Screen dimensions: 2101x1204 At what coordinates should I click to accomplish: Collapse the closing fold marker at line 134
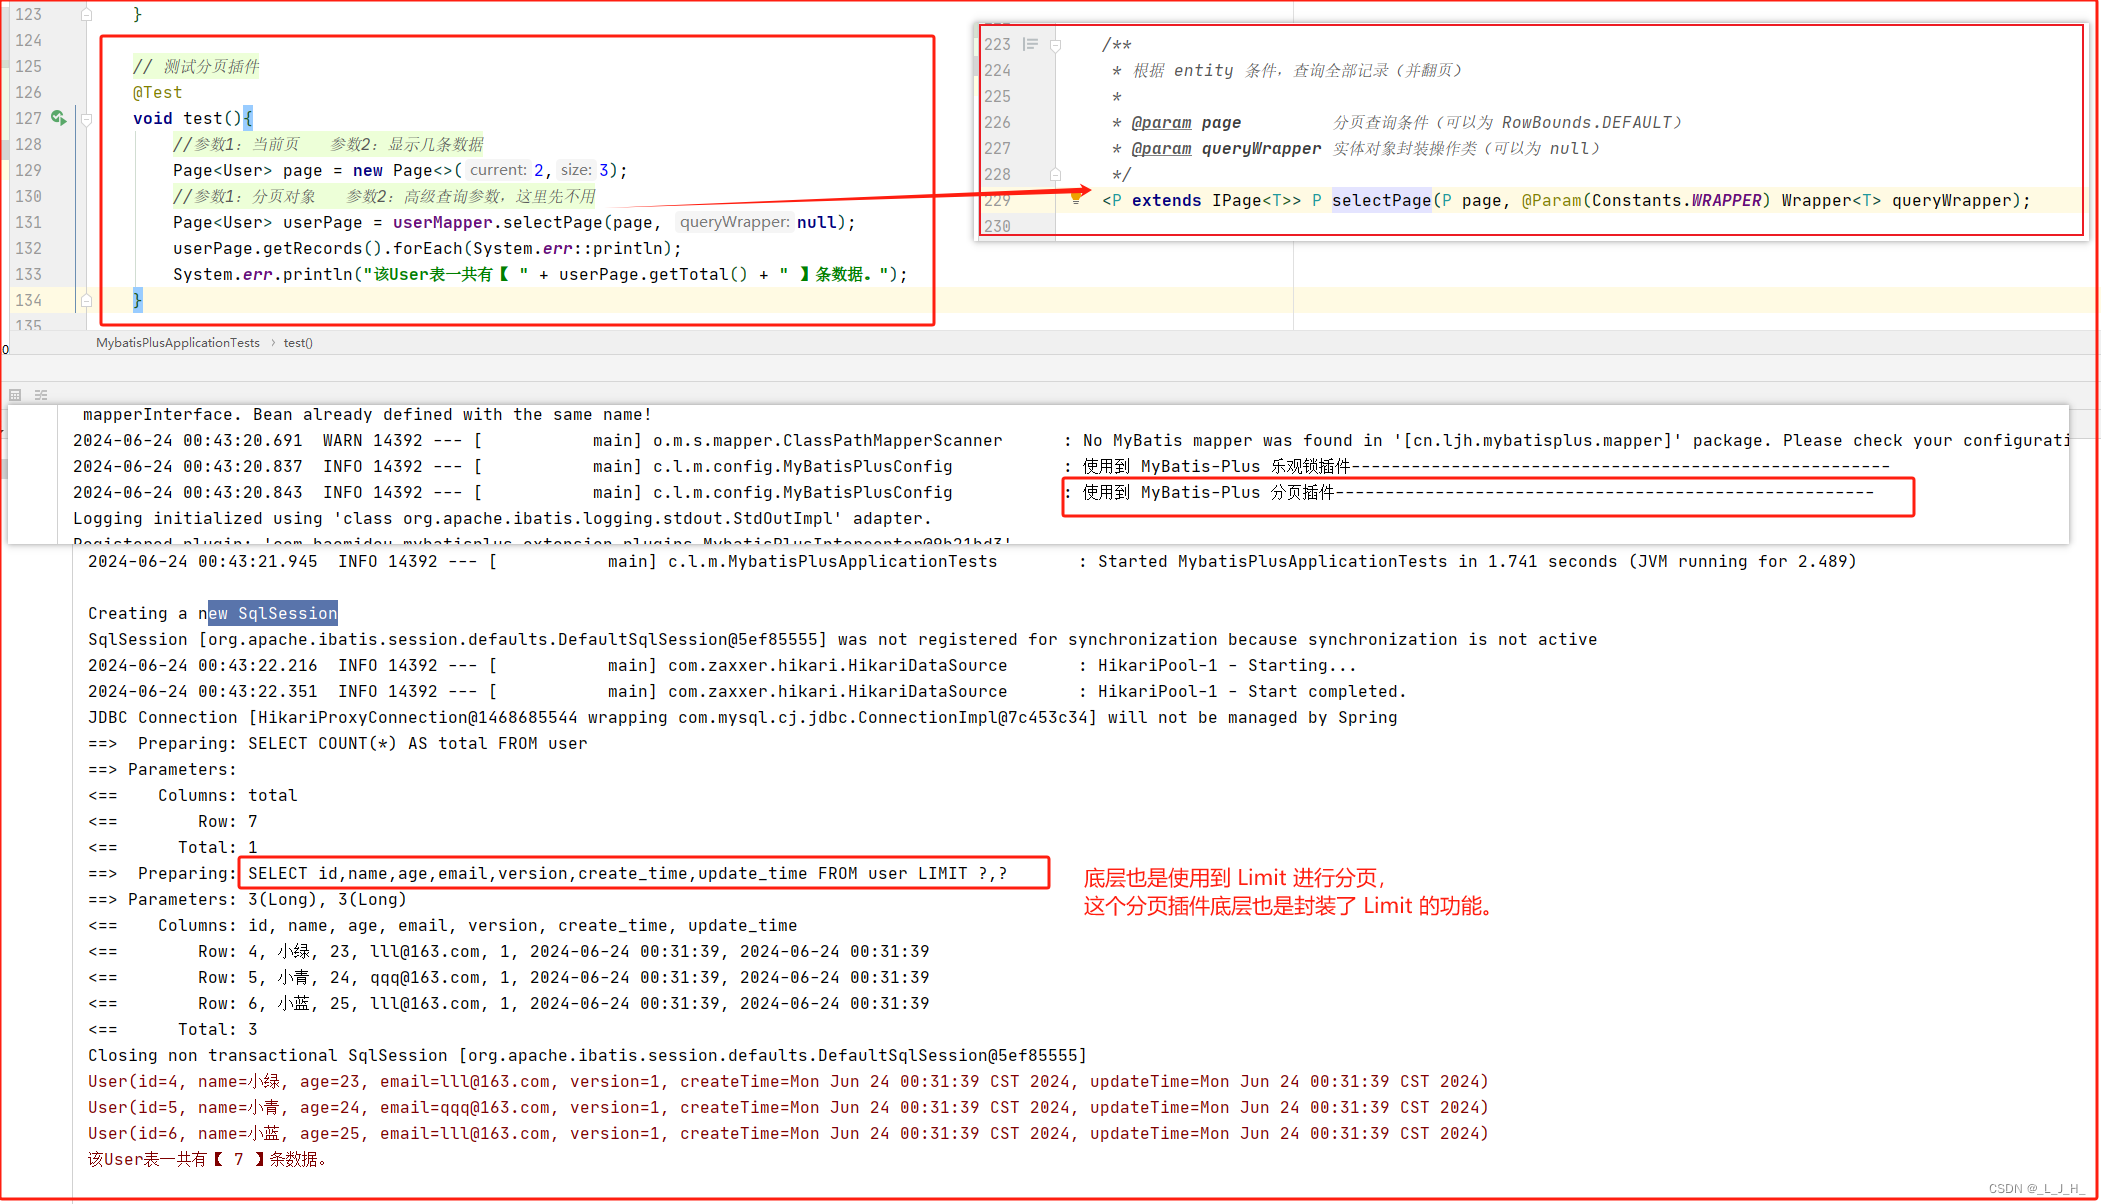point(87,300)
